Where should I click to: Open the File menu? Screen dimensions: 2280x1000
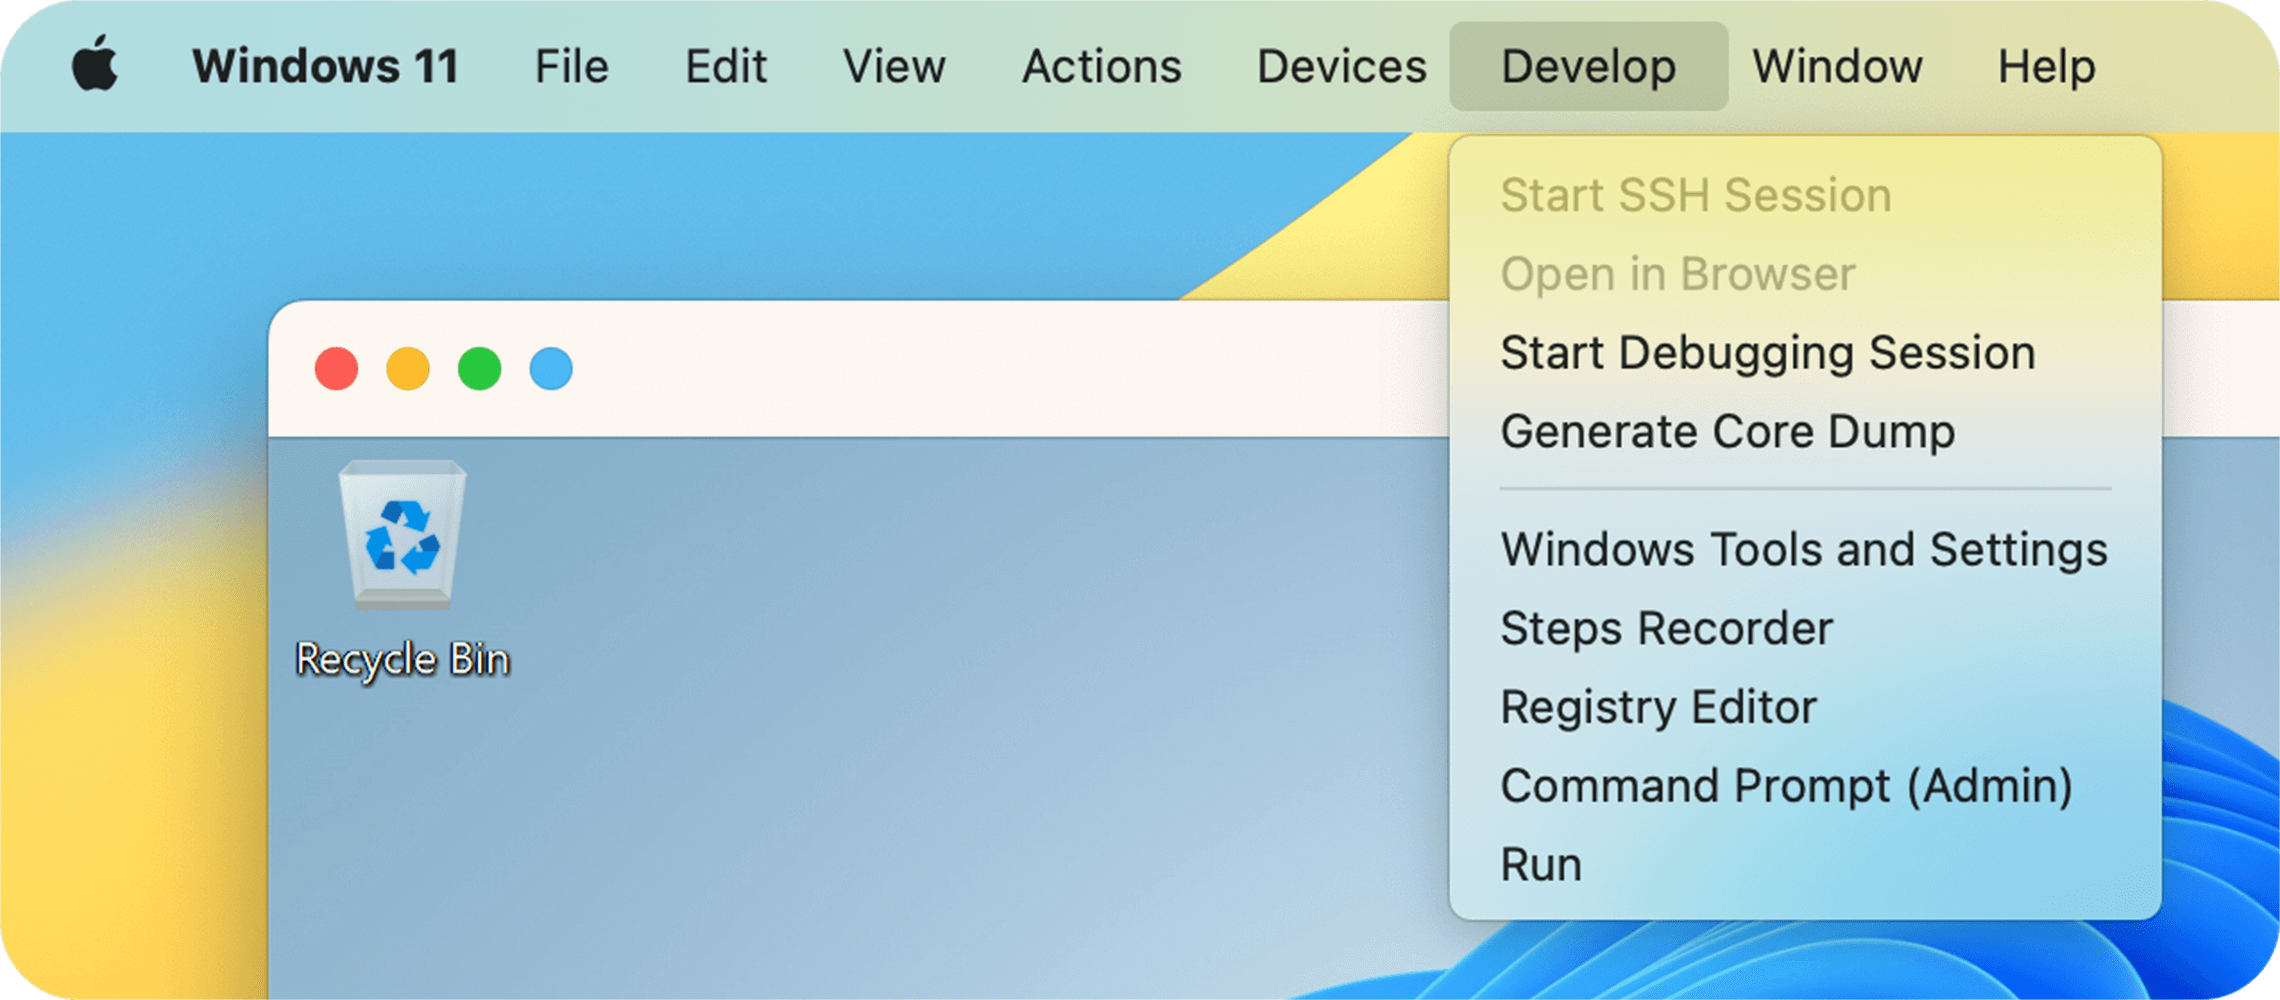572,67
